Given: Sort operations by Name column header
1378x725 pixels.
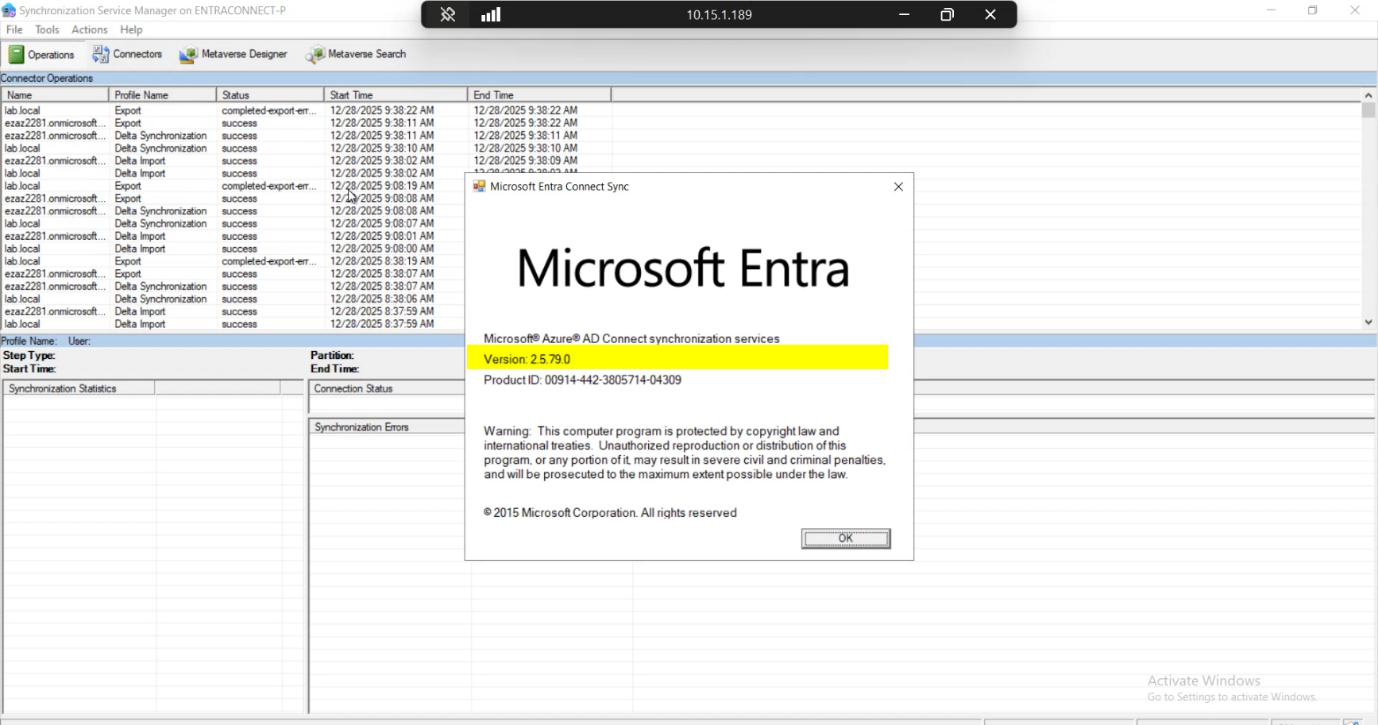Looking at the screenshot, I should [x=55, y=95].
